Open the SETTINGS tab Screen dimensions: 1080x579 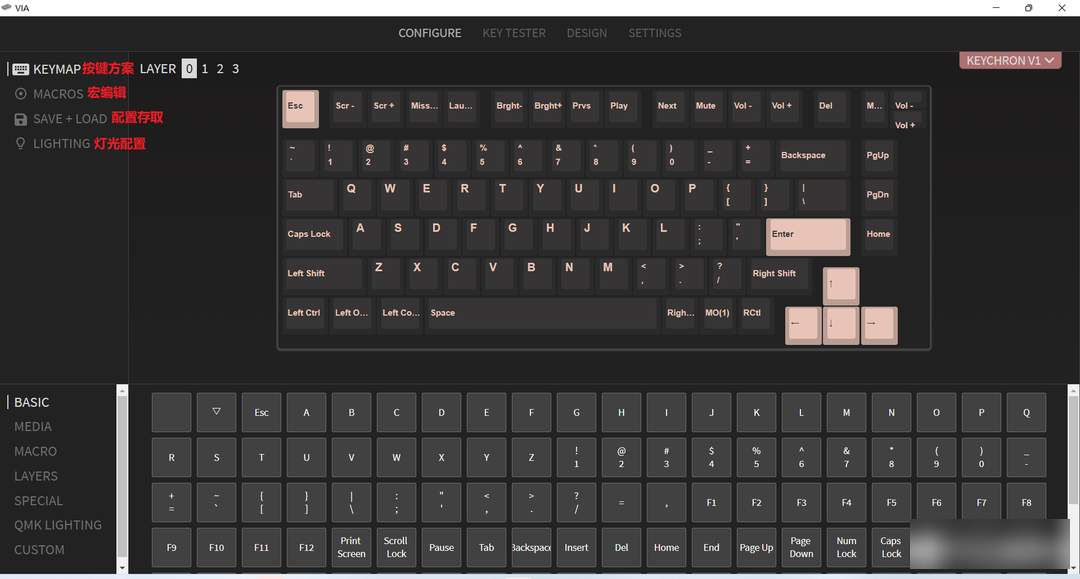(654, 33)
